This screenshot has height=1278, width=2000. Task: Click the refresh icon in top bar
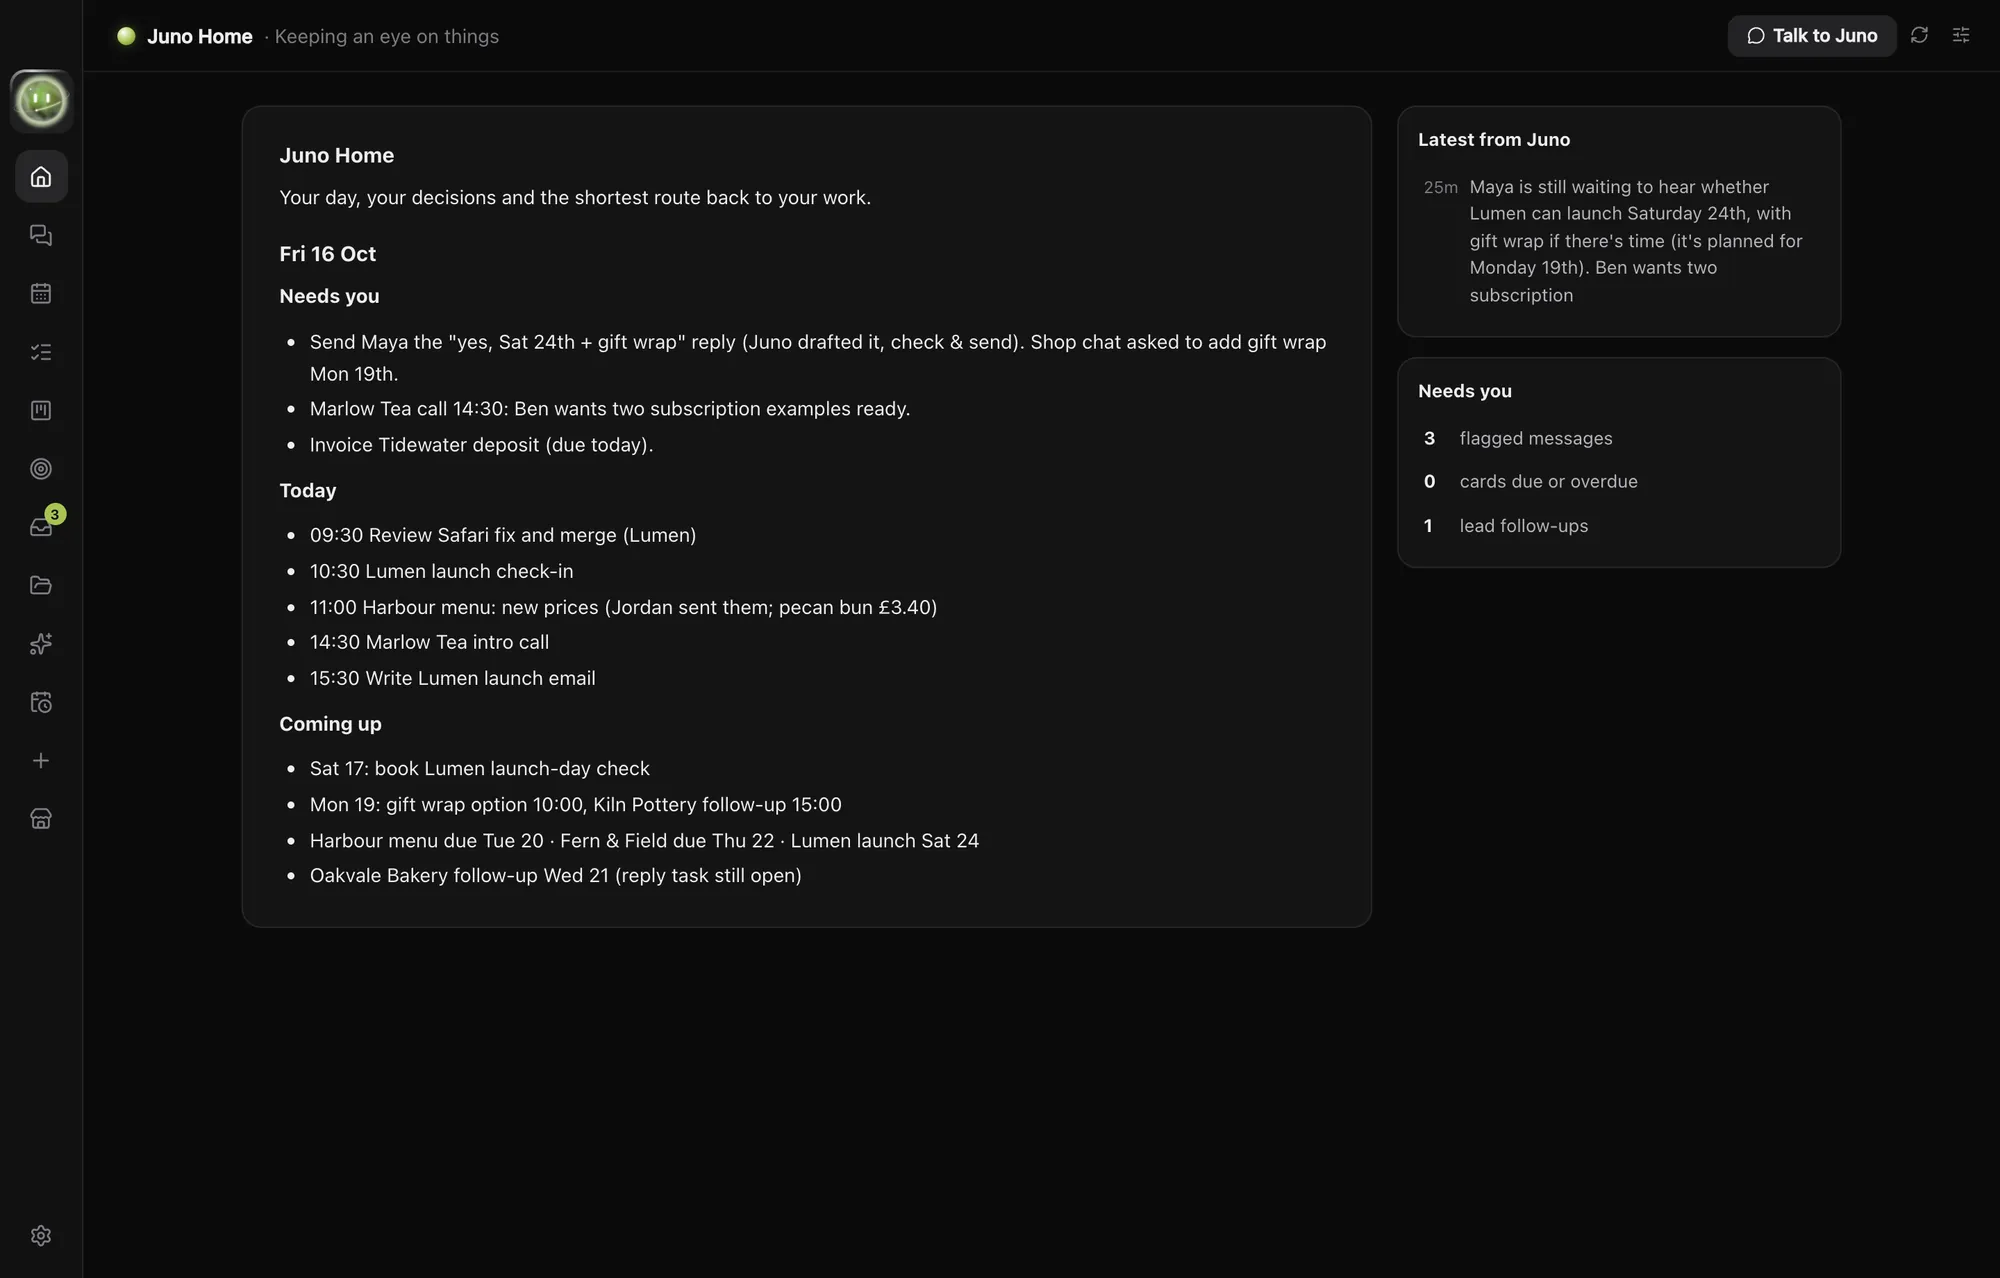1919,35
